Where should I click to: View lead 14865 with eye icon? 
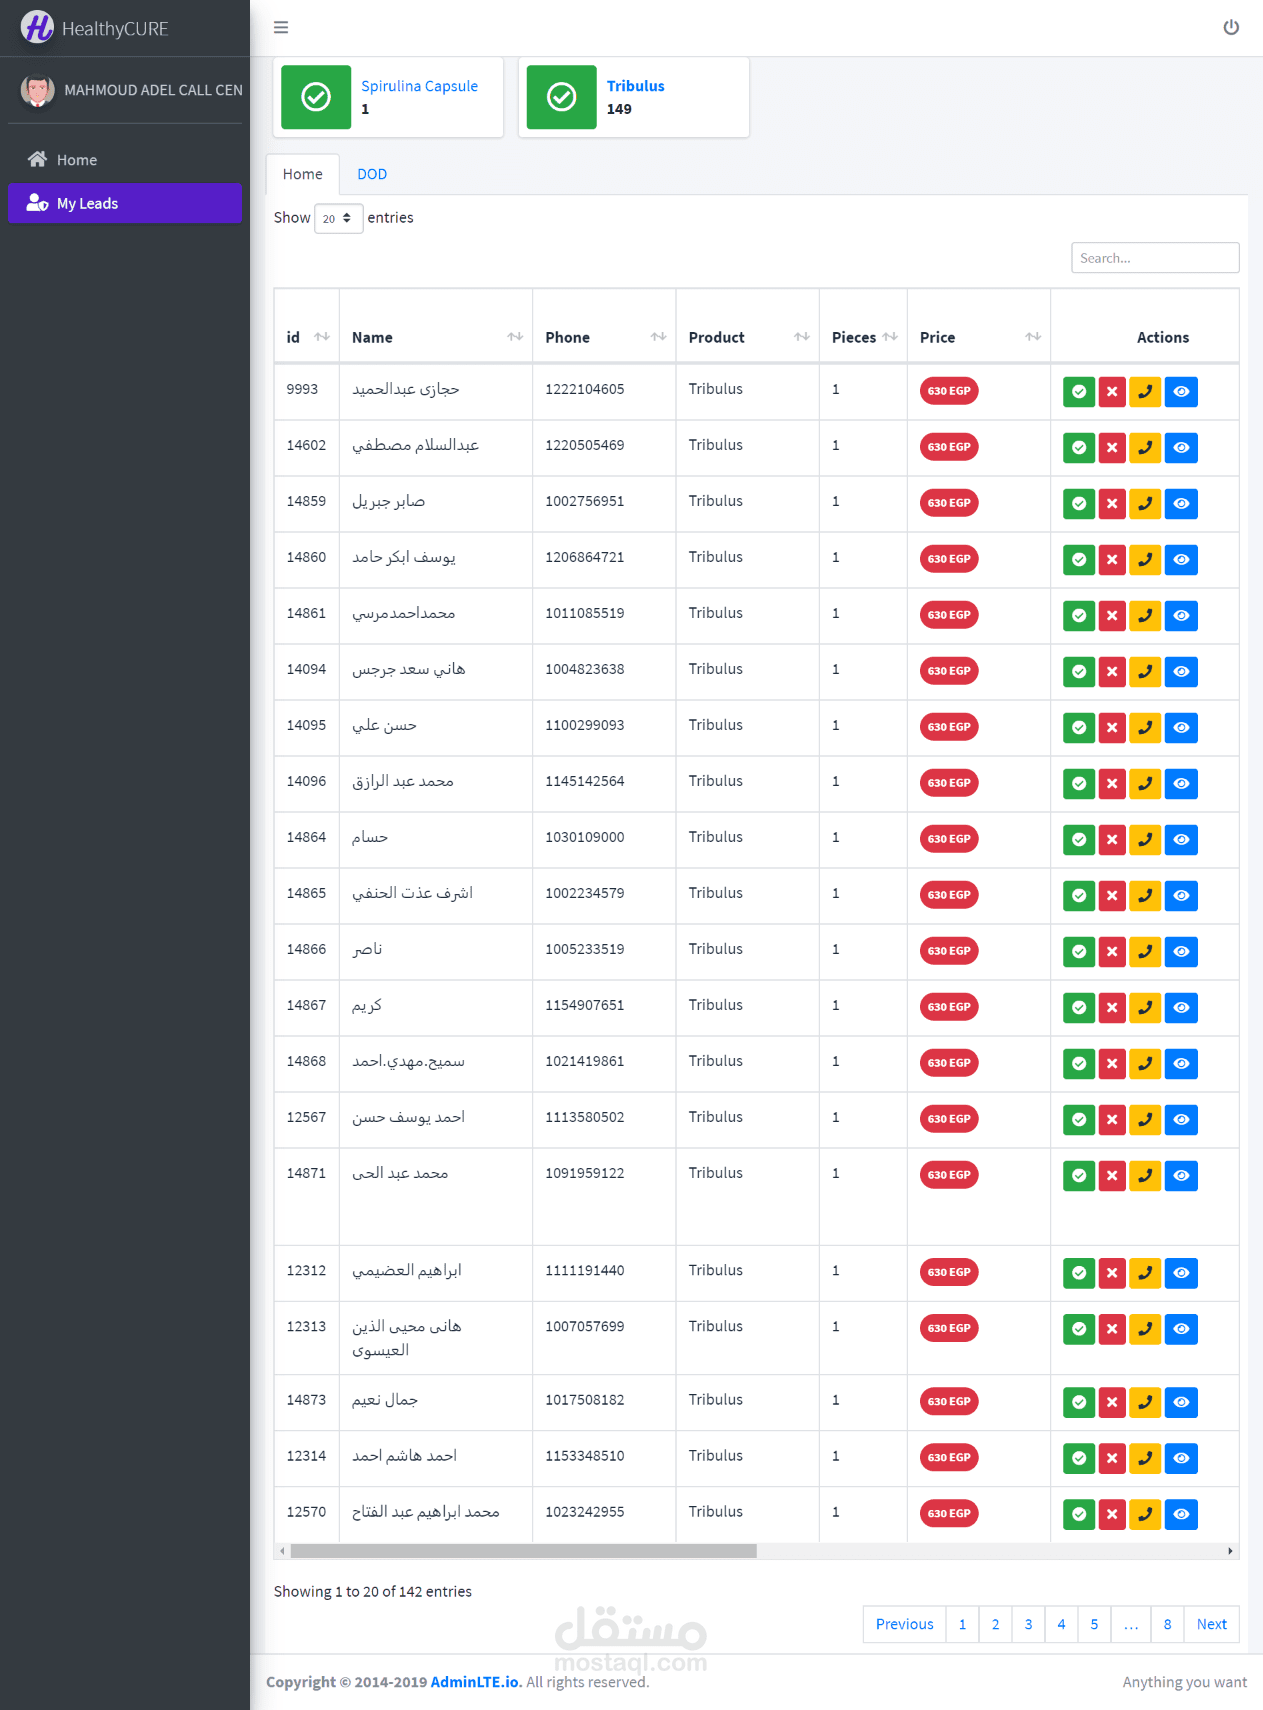pyautogui.click(x=1181, y=895)
